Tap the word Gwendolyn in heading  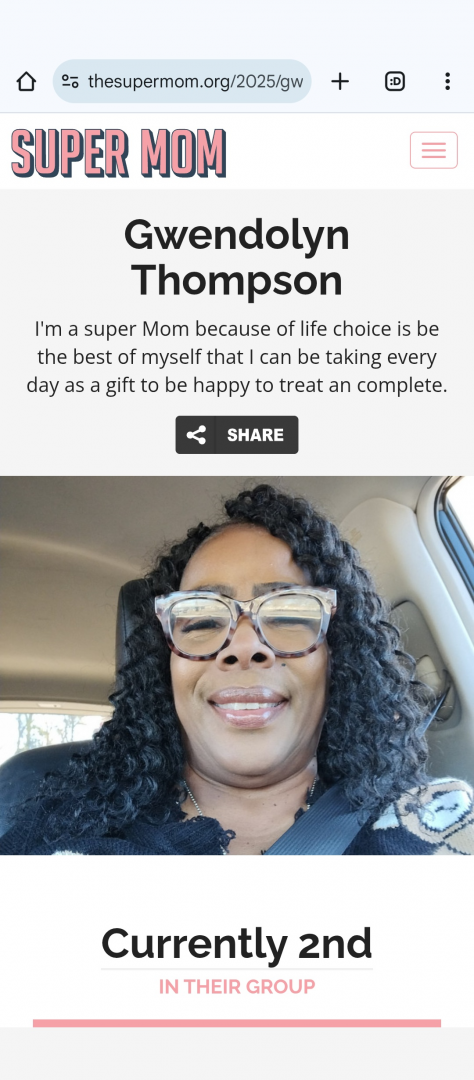click(237, 235)
